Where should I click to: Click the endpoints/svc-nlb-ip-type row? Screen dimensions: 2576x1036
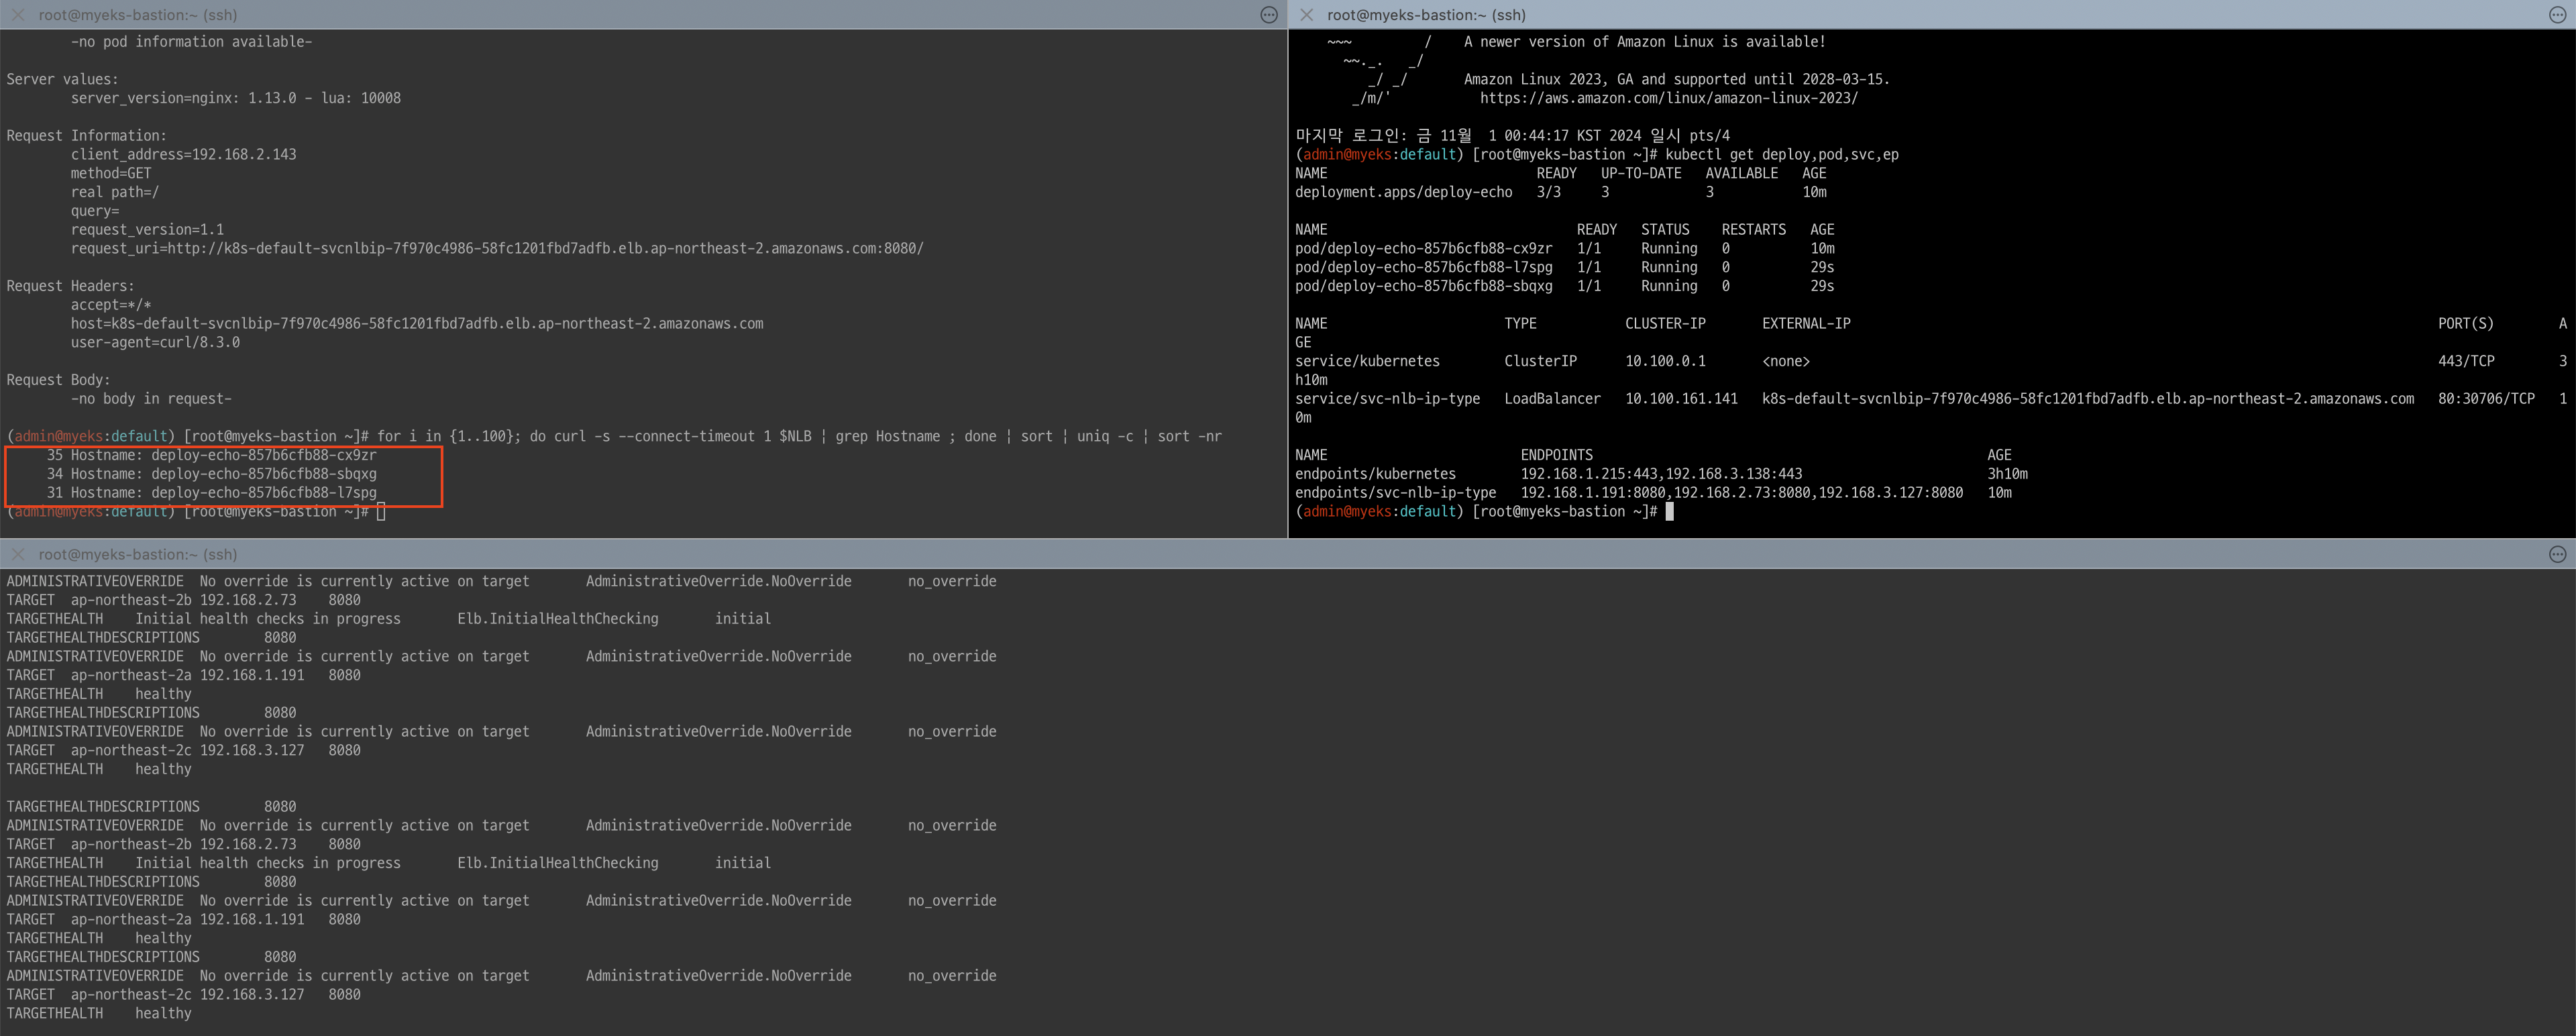tap(1395, 493)
